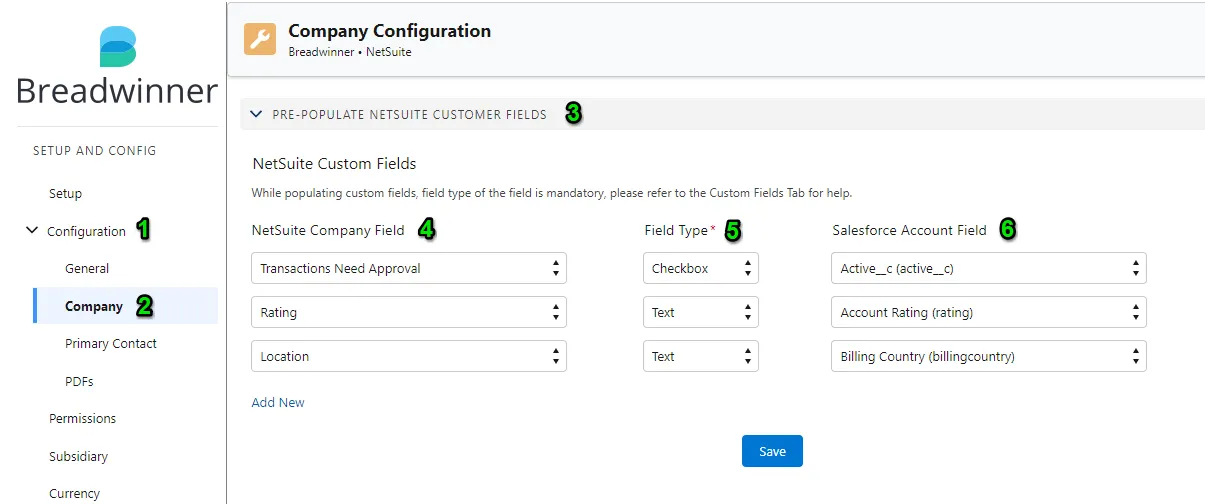
Task: Click the Salesforce Account Field column label
Action: click(x=909, y=230)
